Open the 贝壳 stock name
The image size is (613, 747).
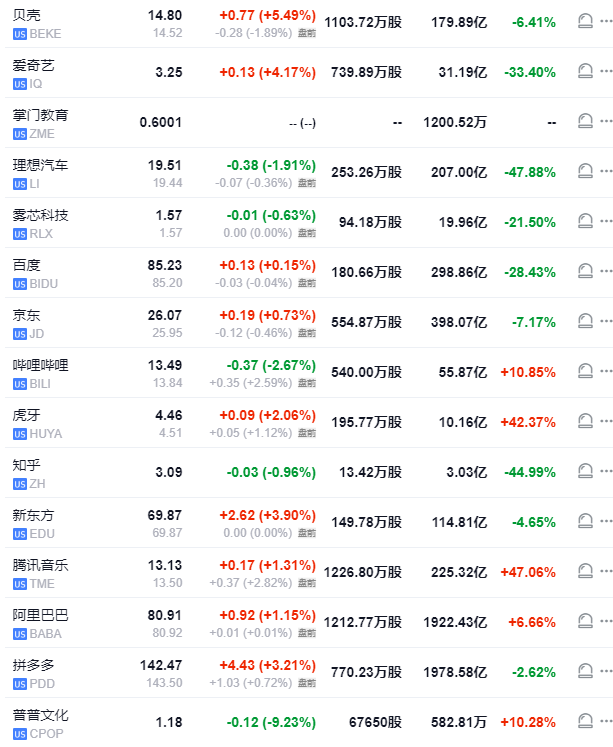27,15
